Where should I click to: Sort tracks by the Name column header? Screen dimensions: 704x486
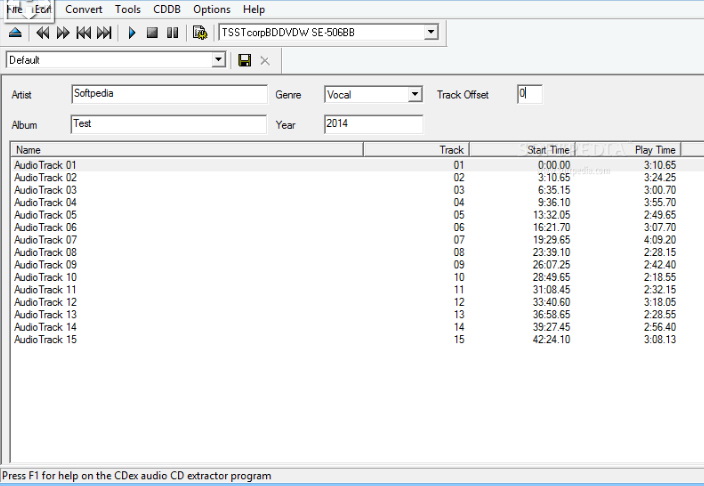tap(186, 150)
